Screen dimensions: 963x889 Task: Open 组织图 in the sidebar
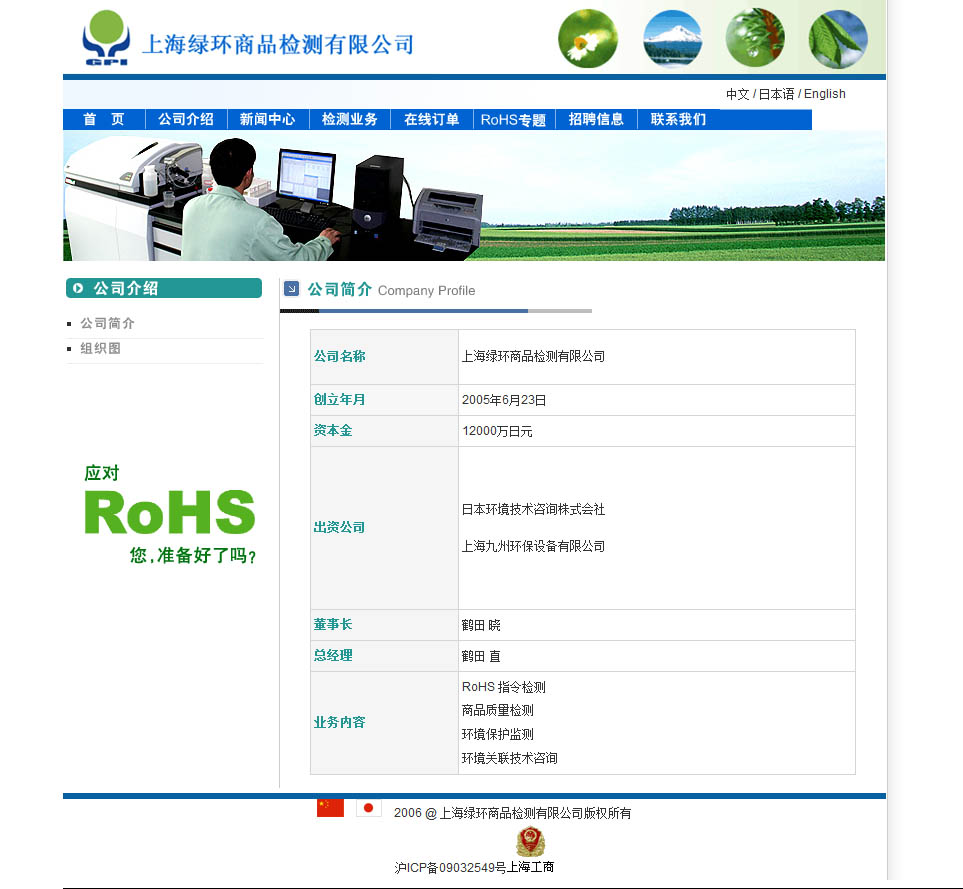coord(101,349)
